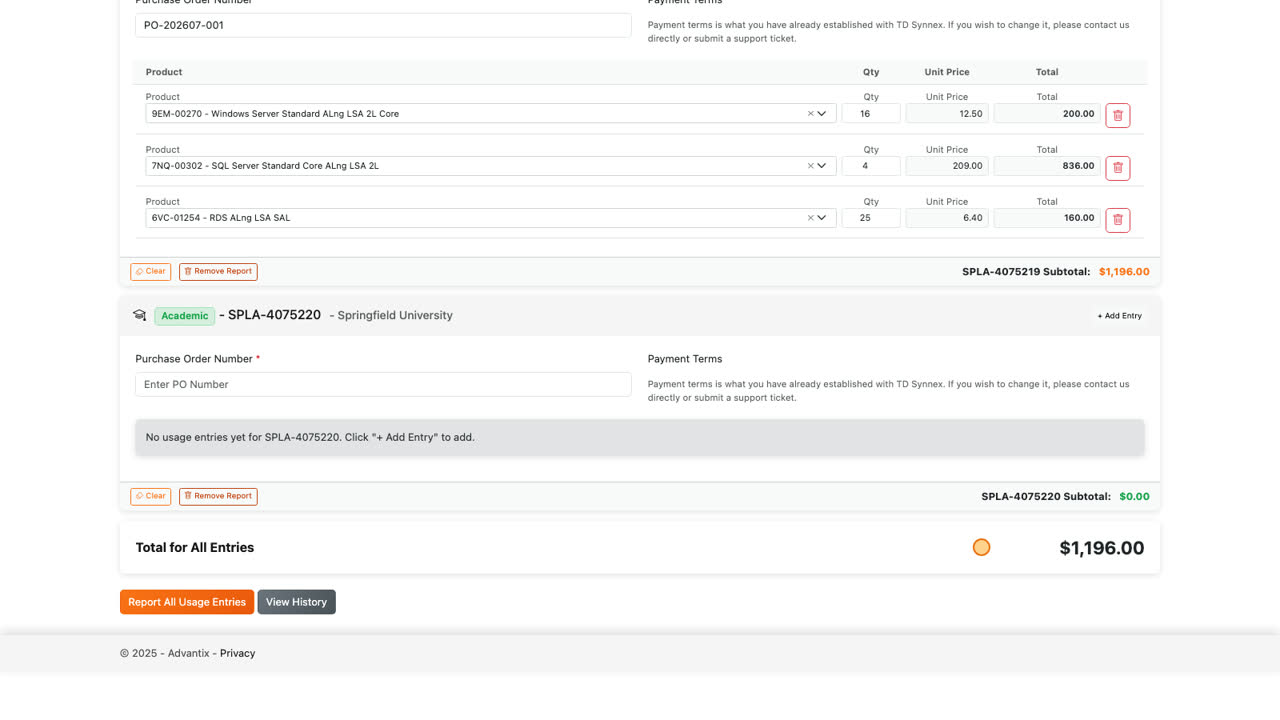Open the SQL Server Standard Core dropdown
Screen dimensions: 1280x720
tap(822, 166)
